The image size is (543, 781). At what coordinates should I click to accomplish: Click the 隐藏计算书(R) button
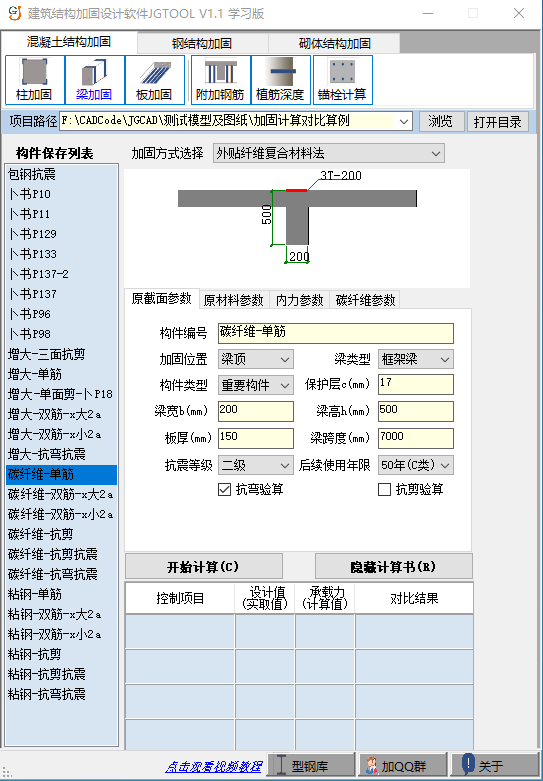(394, 567)
